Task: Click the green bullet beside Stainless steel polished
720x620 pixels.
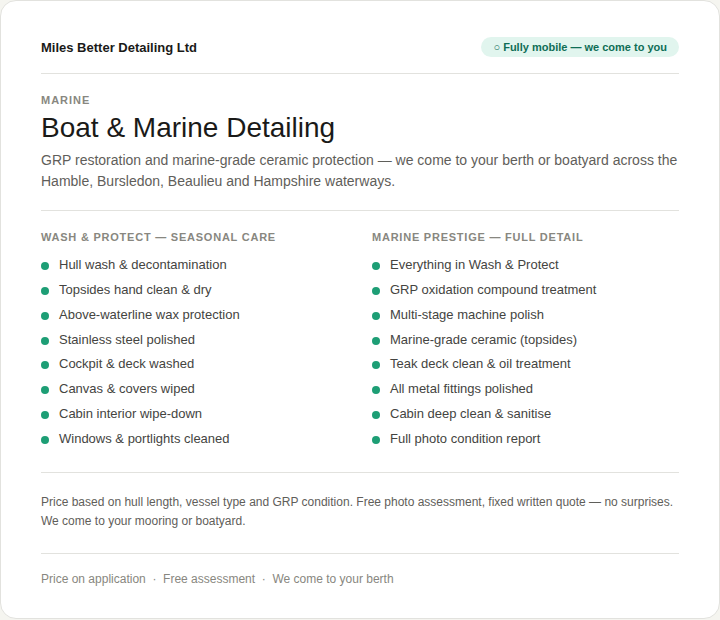Action: pos(45,341)
